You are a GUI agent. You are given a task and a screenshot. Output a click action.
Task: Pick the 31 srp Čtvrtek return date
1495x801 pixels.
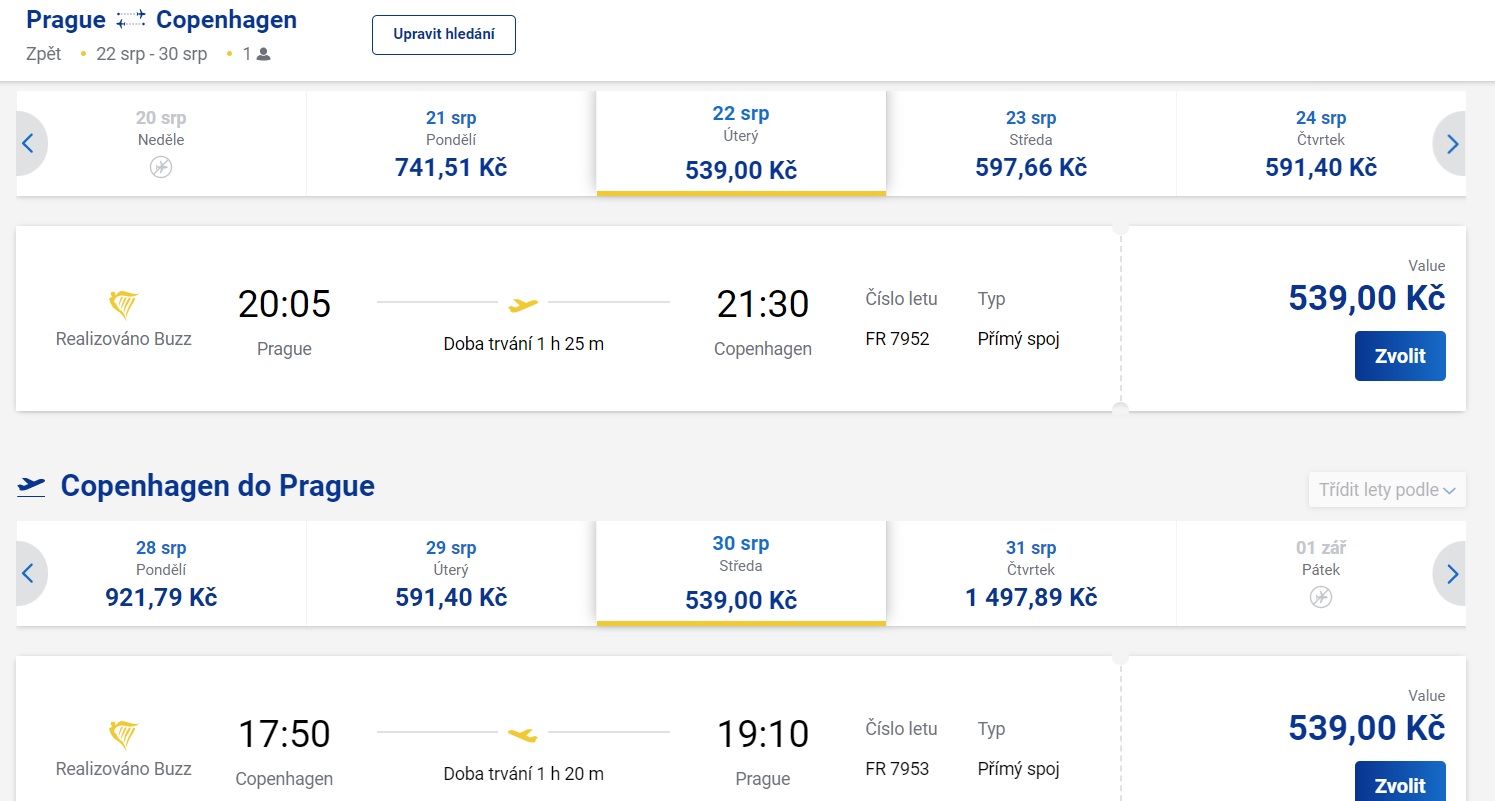1031,574
